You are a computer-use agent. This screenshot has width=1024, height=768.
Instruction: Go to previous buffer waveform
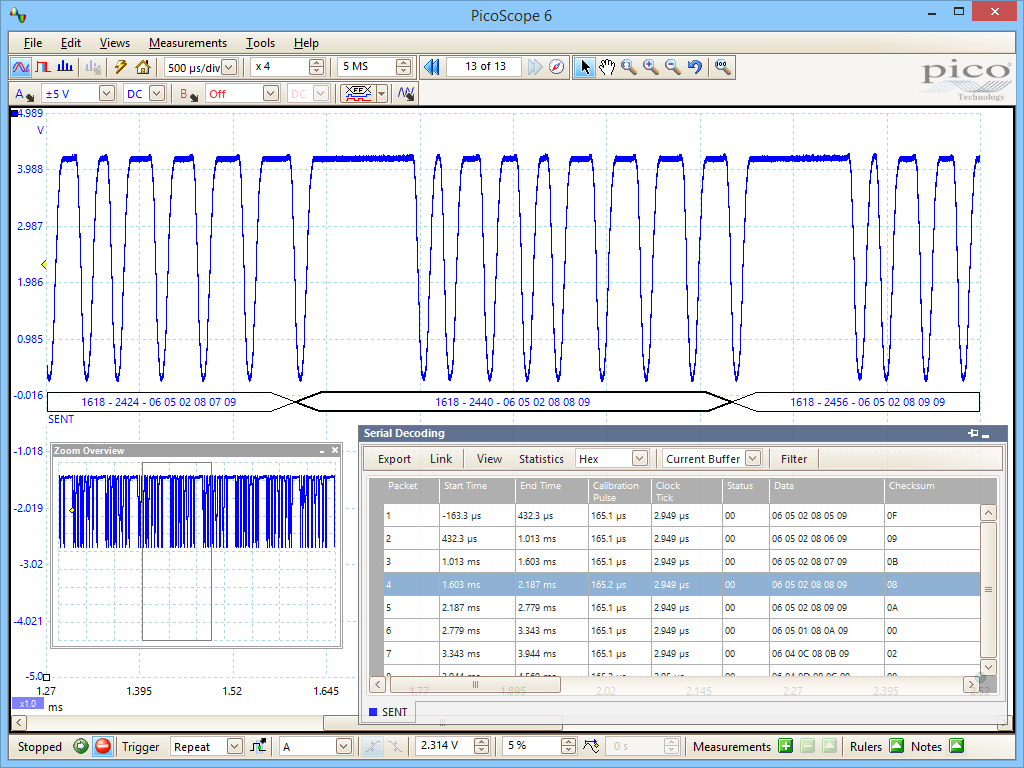click(x=432, y=67)
